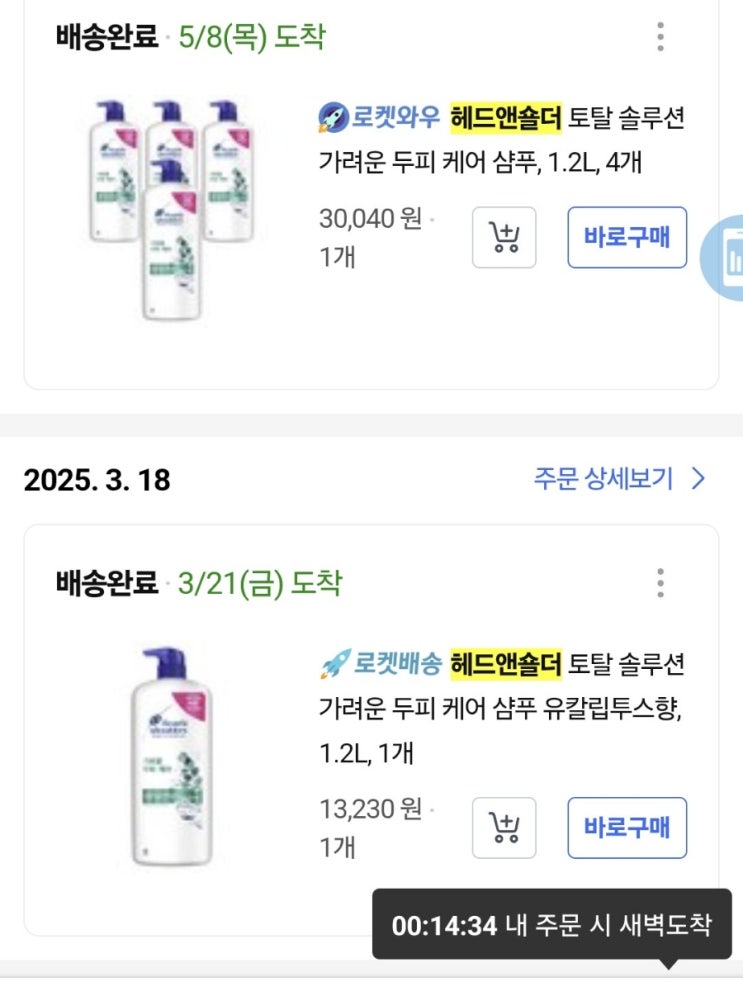Open the three-dot menu for 3/21 order
Screen dimensions: 743x982
click(660, 582)
